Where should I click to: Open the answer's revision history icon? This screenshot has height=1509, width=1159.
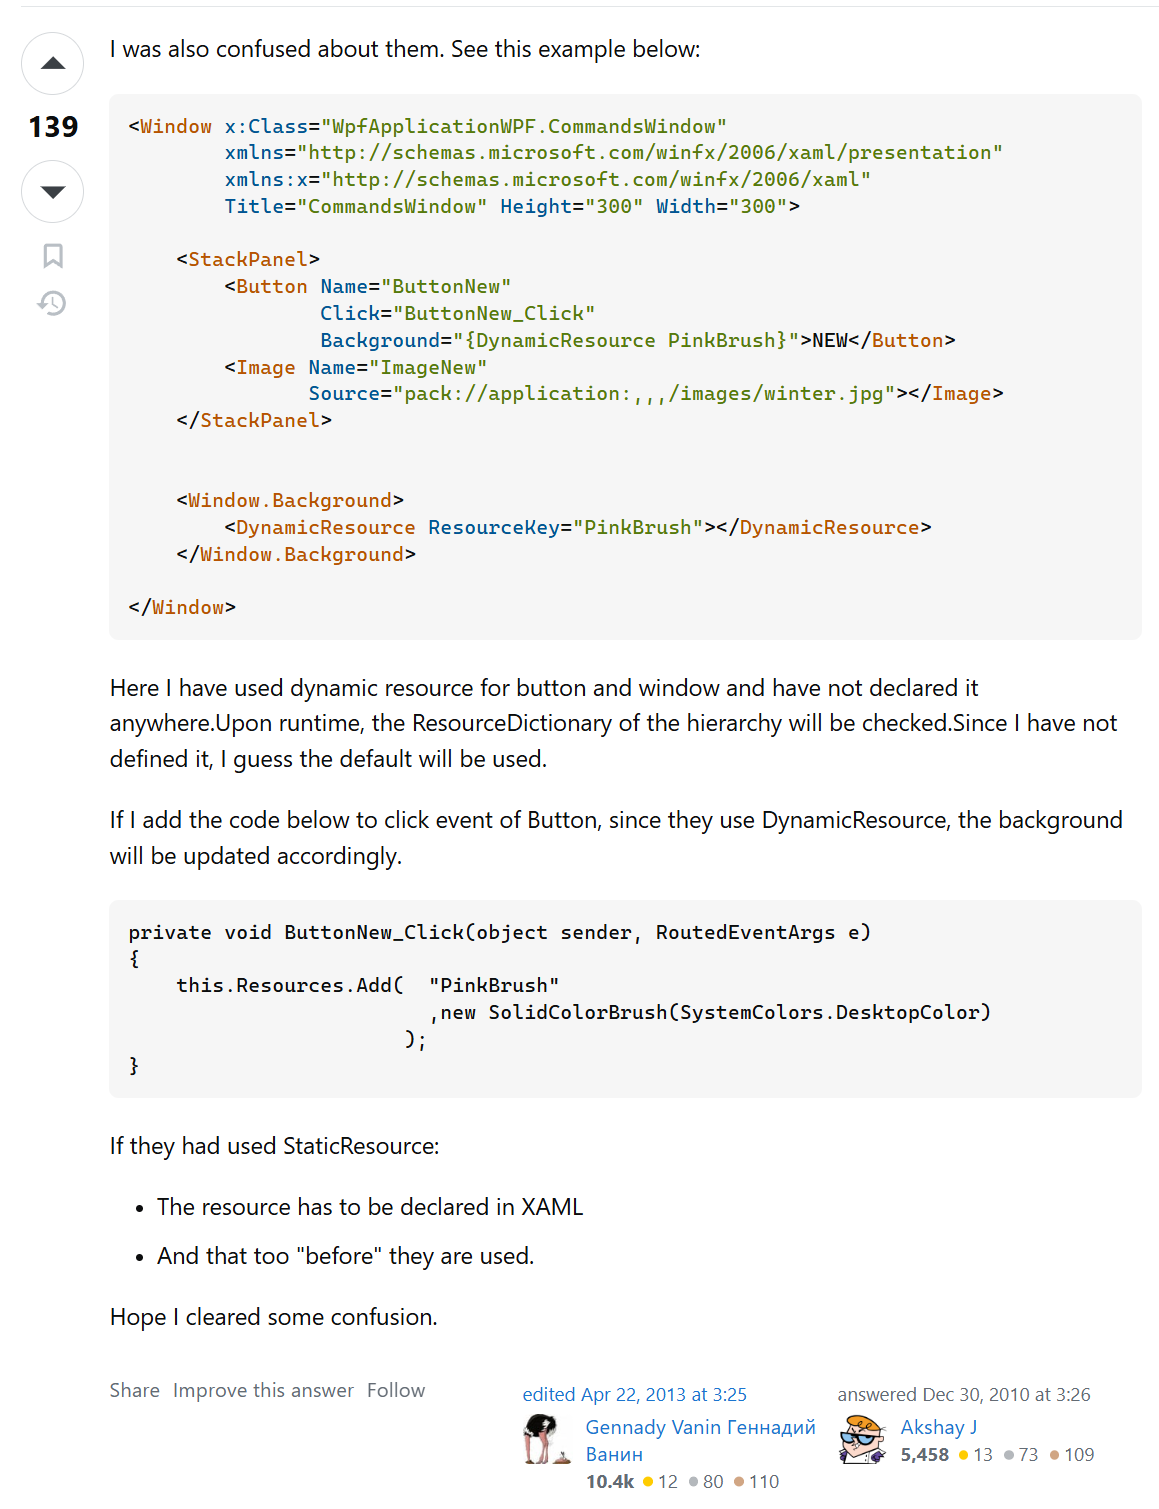[x=52, y=303]
